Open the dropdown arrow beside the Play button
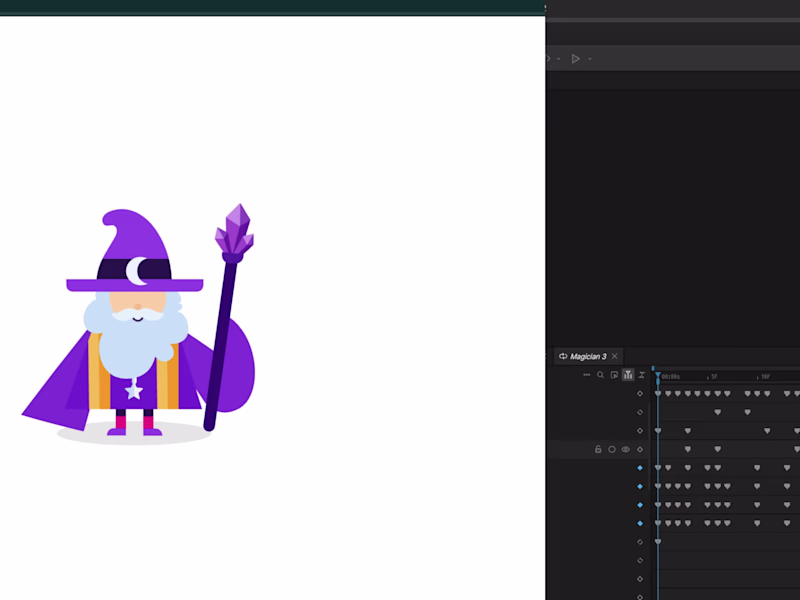This screenshot has height=600, width=800. click(x=590, y=59)
